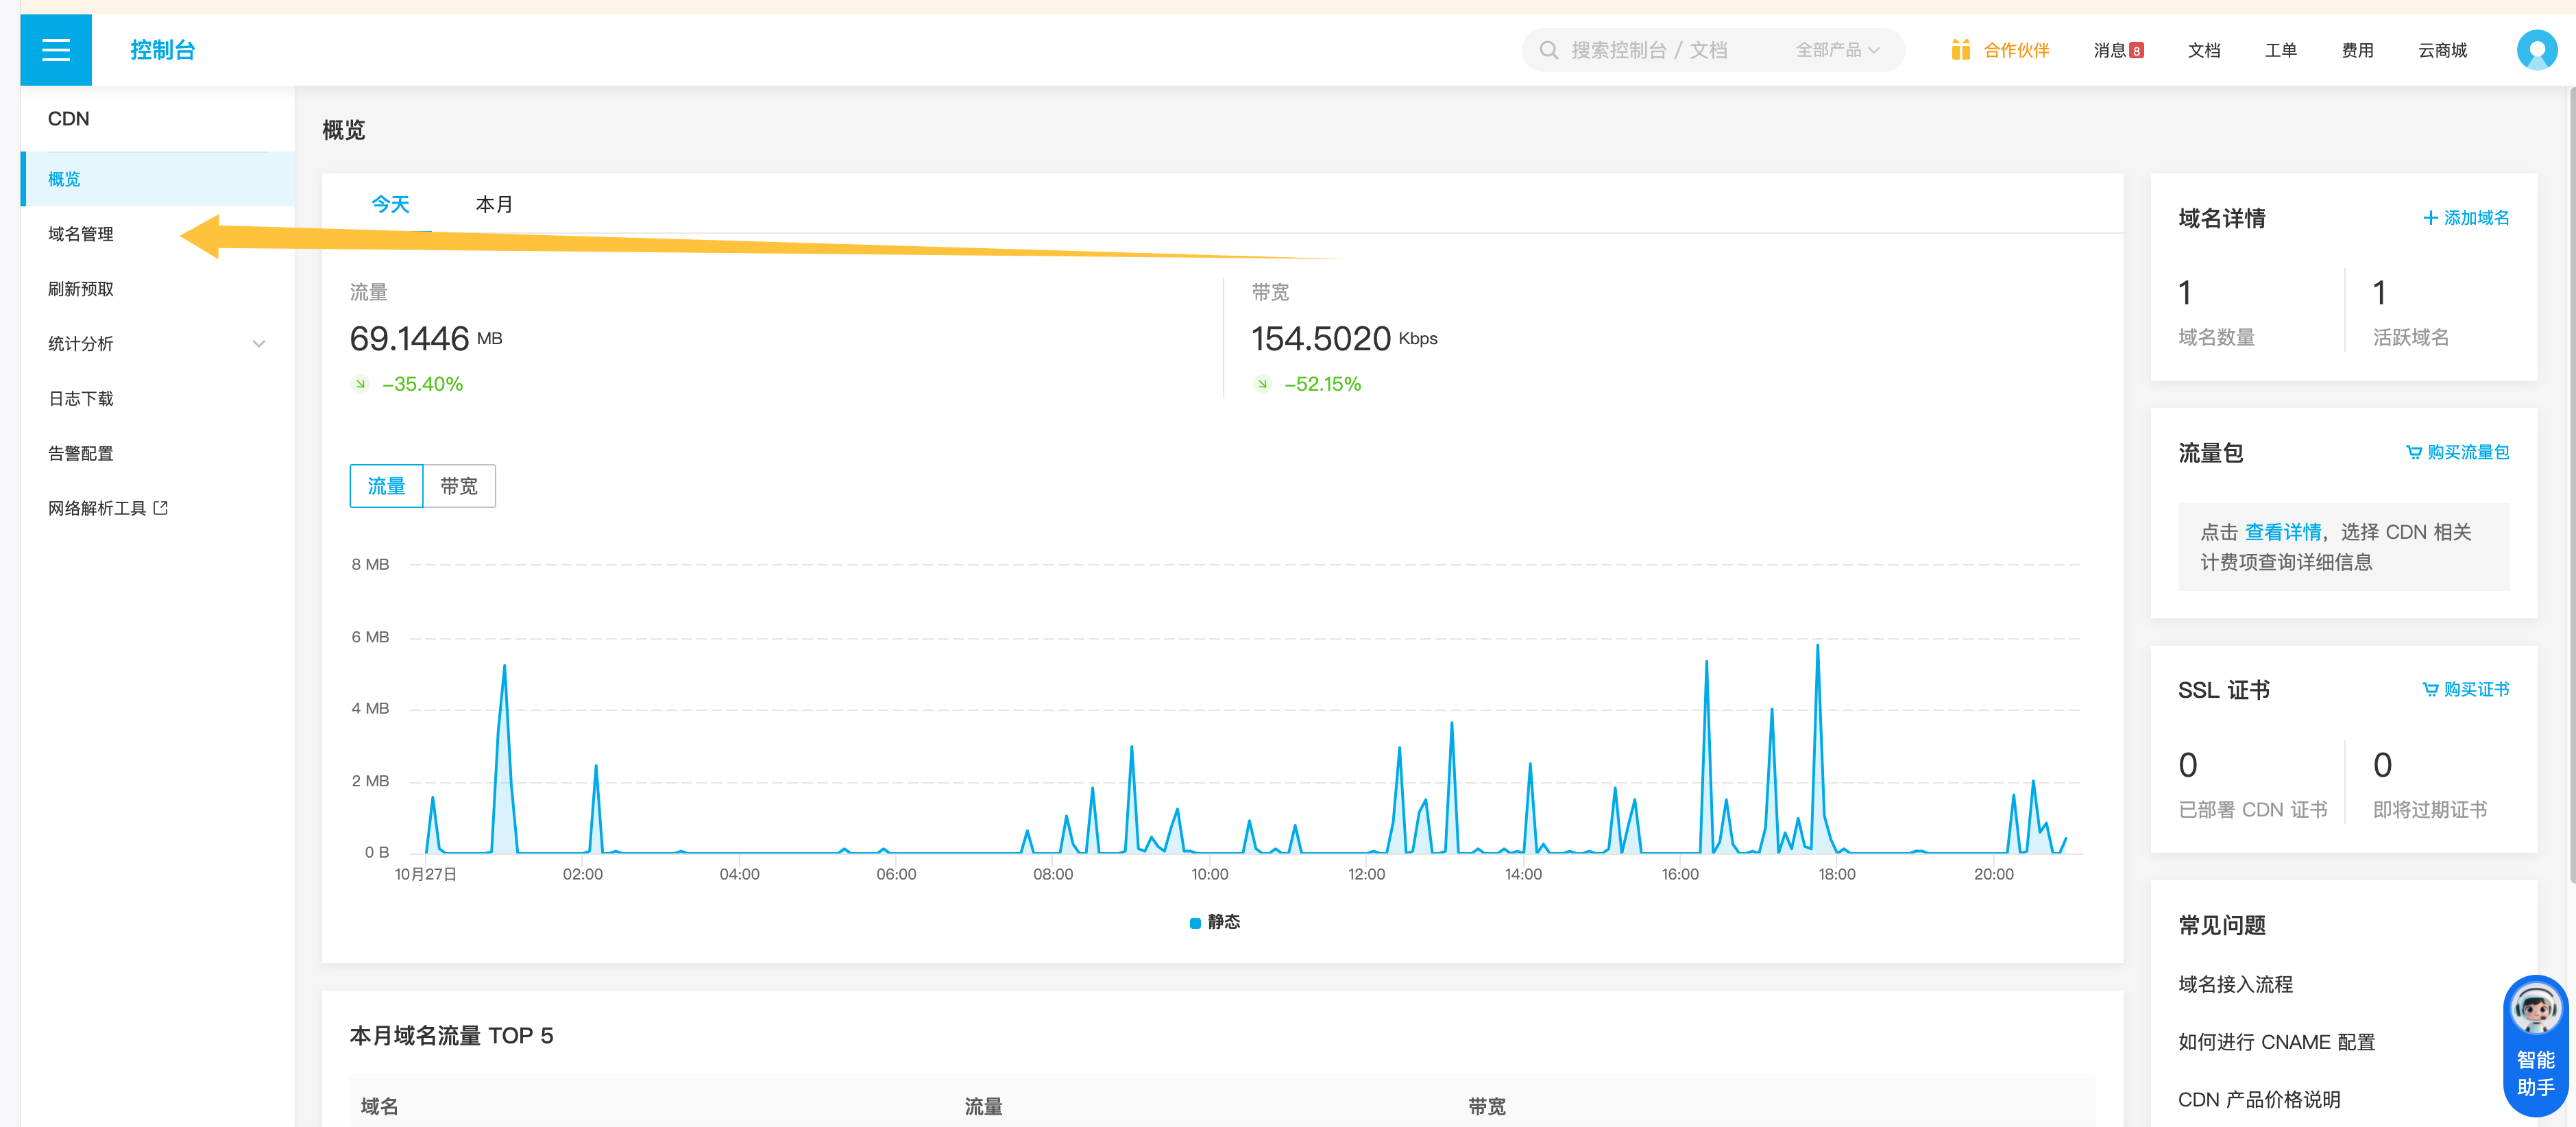
Task: Click the 域名接入流程 FAQ link
Action: point(2235,985)
